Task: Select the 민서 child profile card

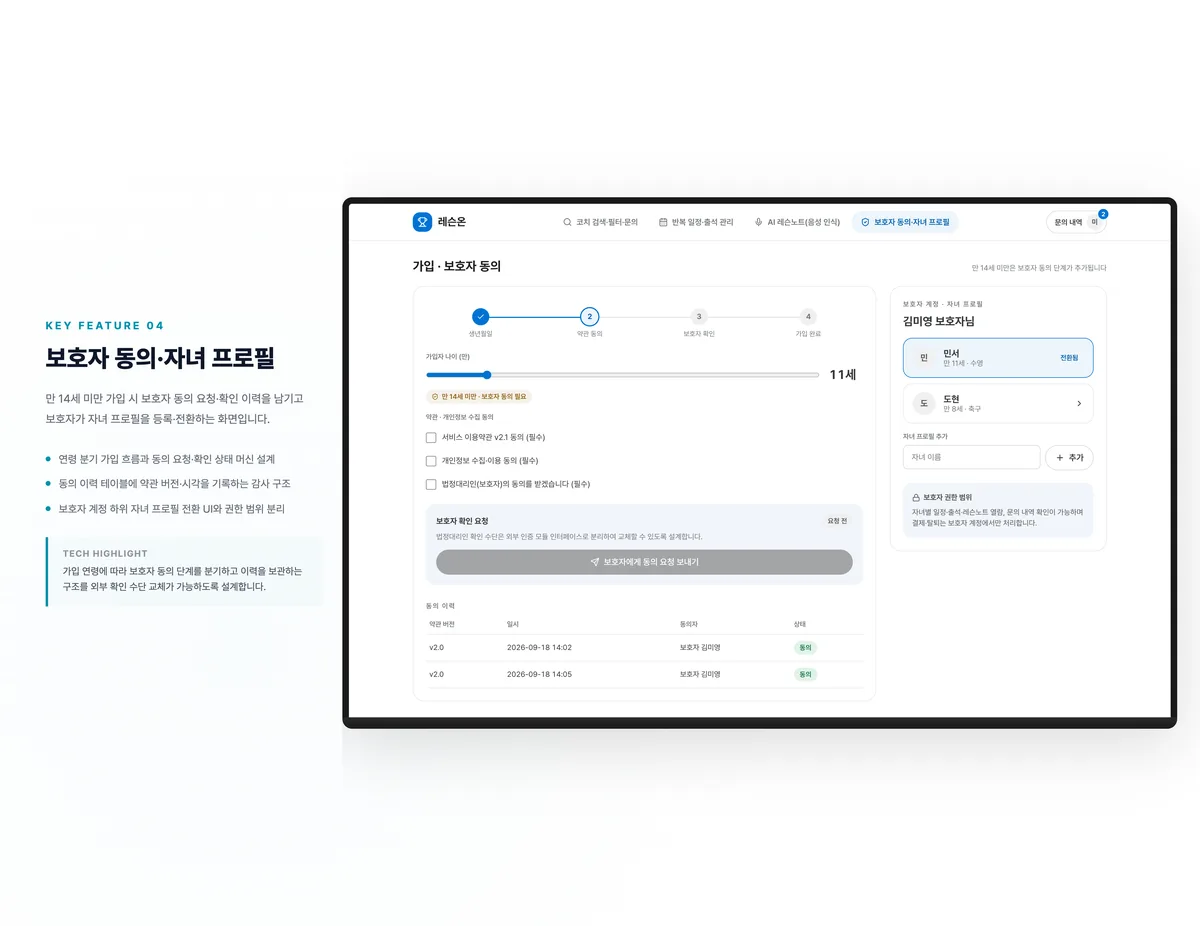Action: click(998, 357)
